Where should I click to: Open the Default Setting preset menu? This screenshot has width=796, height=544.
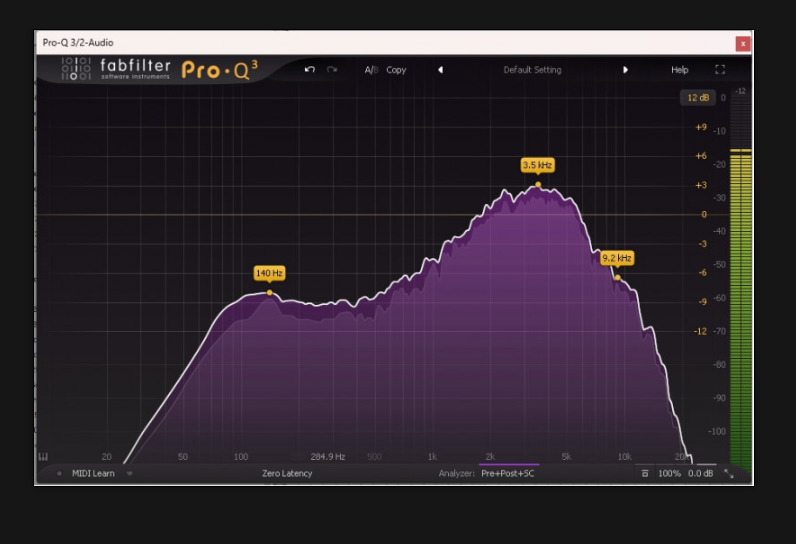pyautogui.click(x=532, y=70)
